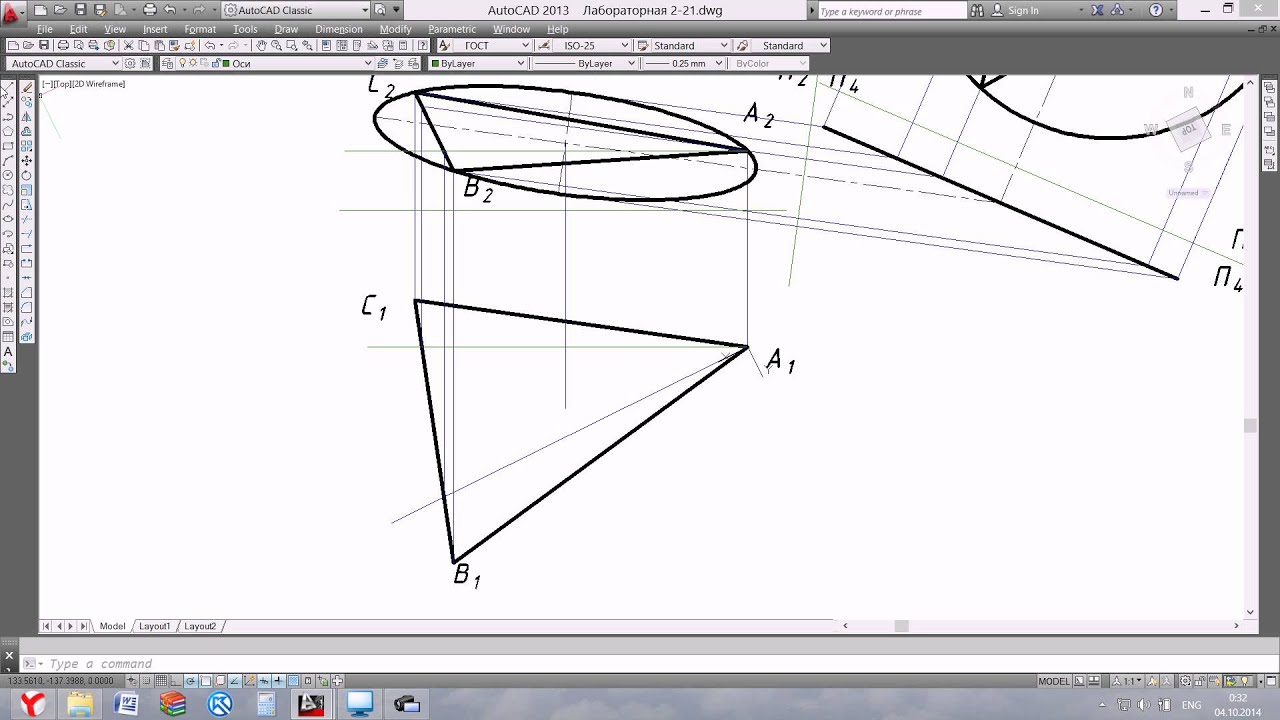The width and height of the screenshot is (1280, 720).
Task: Open the title bar workspace switcher dropdown
Action: (x=295, y=10)
